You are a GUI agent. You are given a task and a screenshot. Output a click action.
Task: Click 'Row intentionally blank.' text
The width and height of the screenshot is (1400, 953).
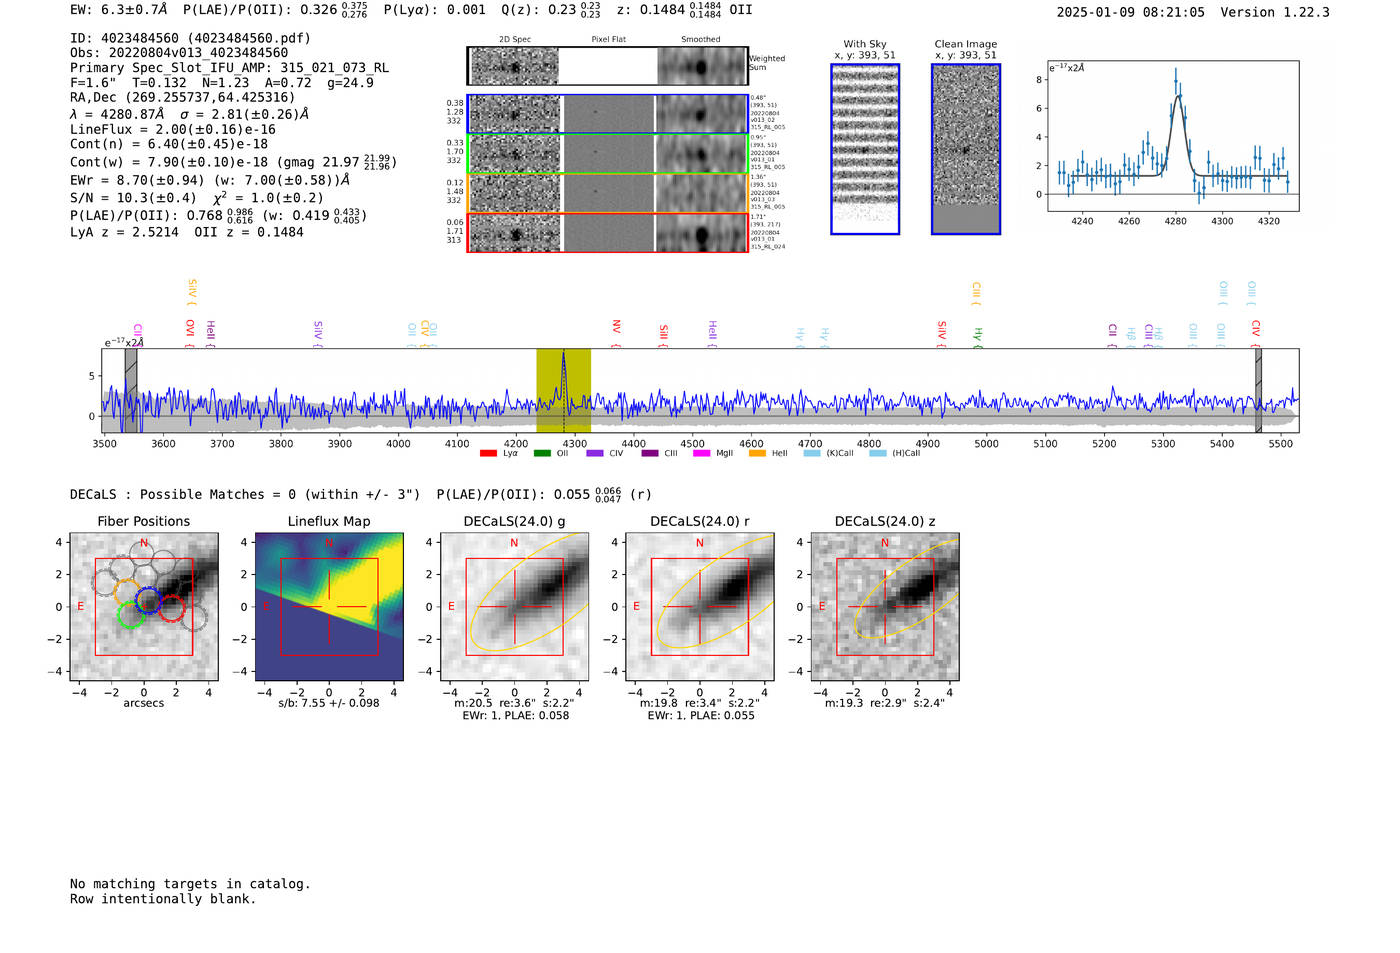click(x=163, y=899)
